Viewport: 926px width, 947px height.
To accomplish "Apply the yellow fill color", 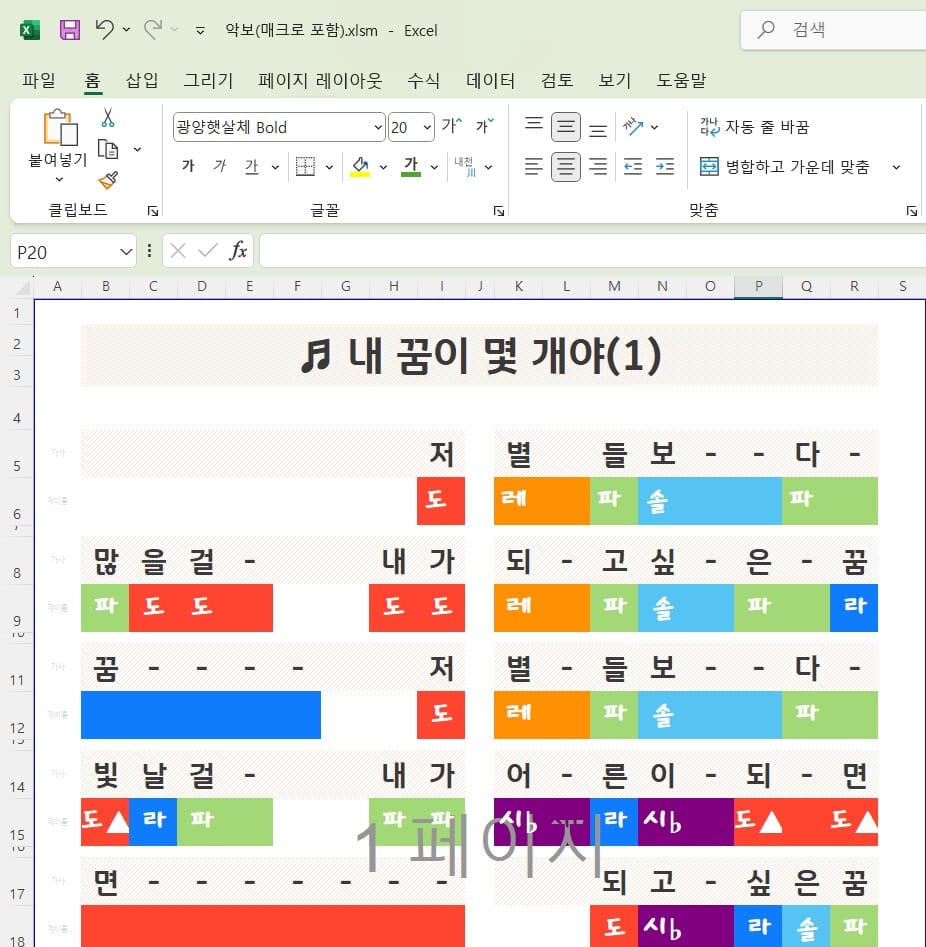I will [x=360, y=167].
